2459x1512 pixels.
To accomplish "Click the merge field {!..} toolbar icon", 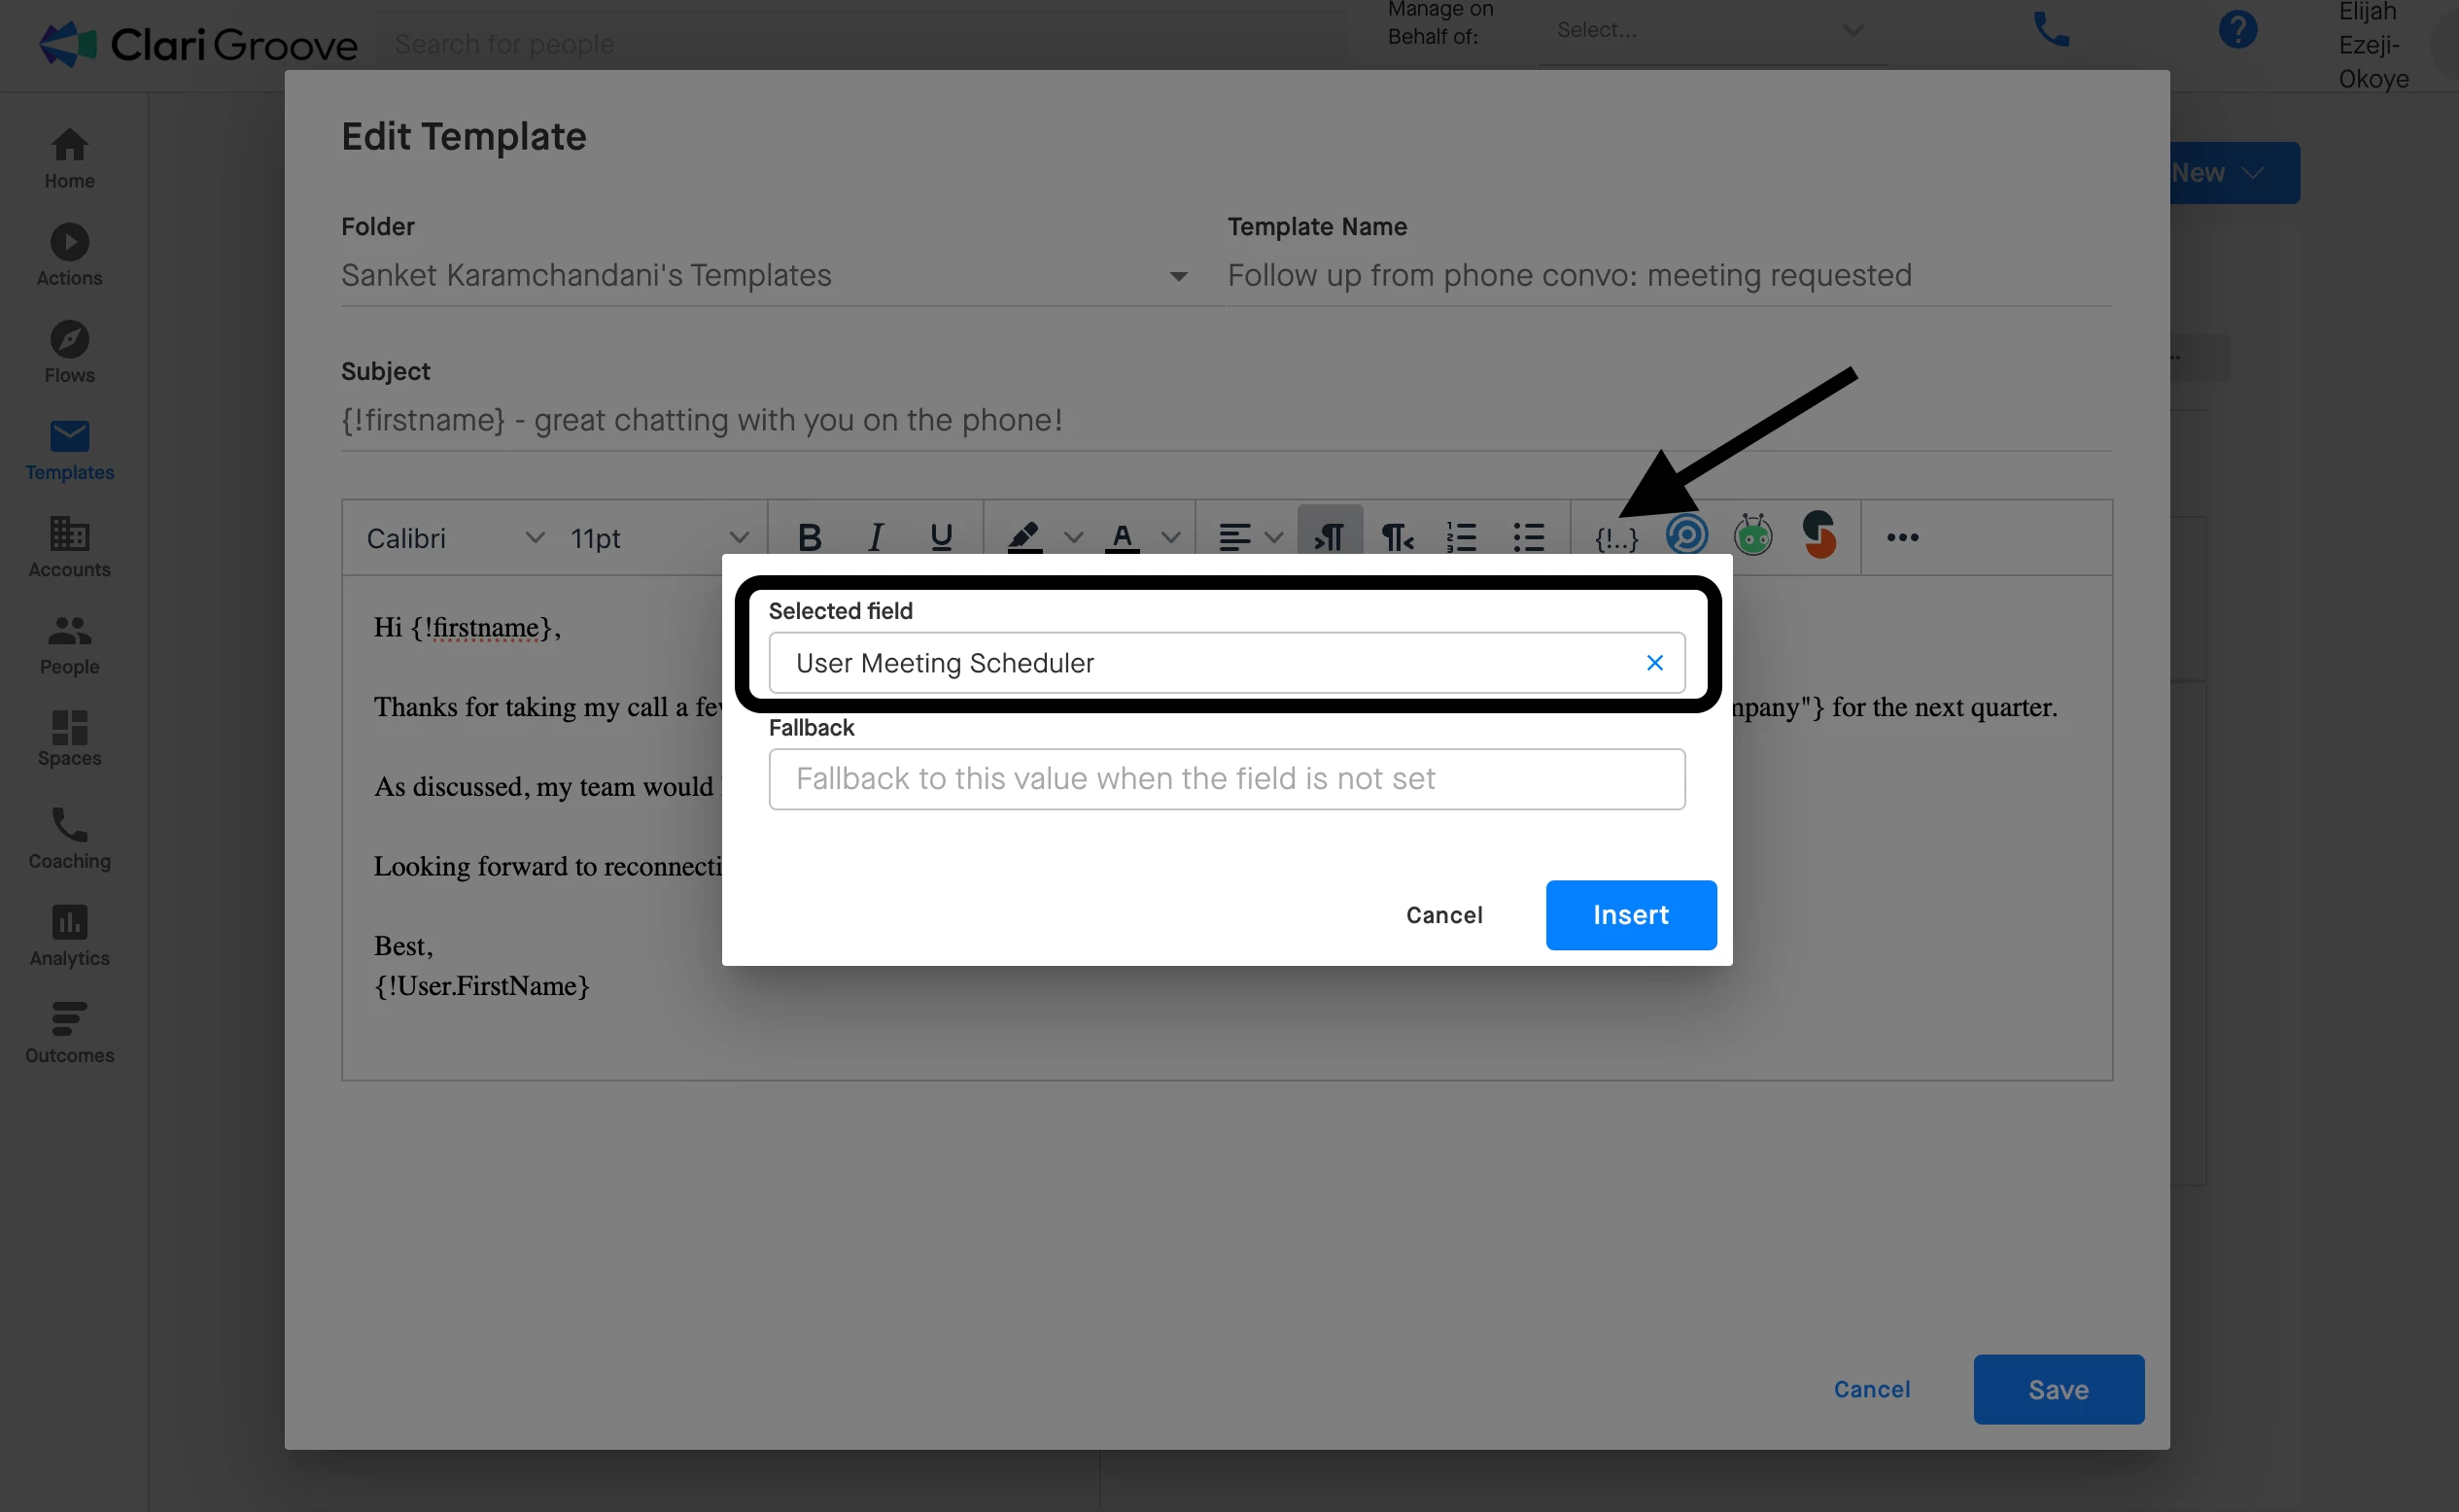I will tap(1616, 538).
